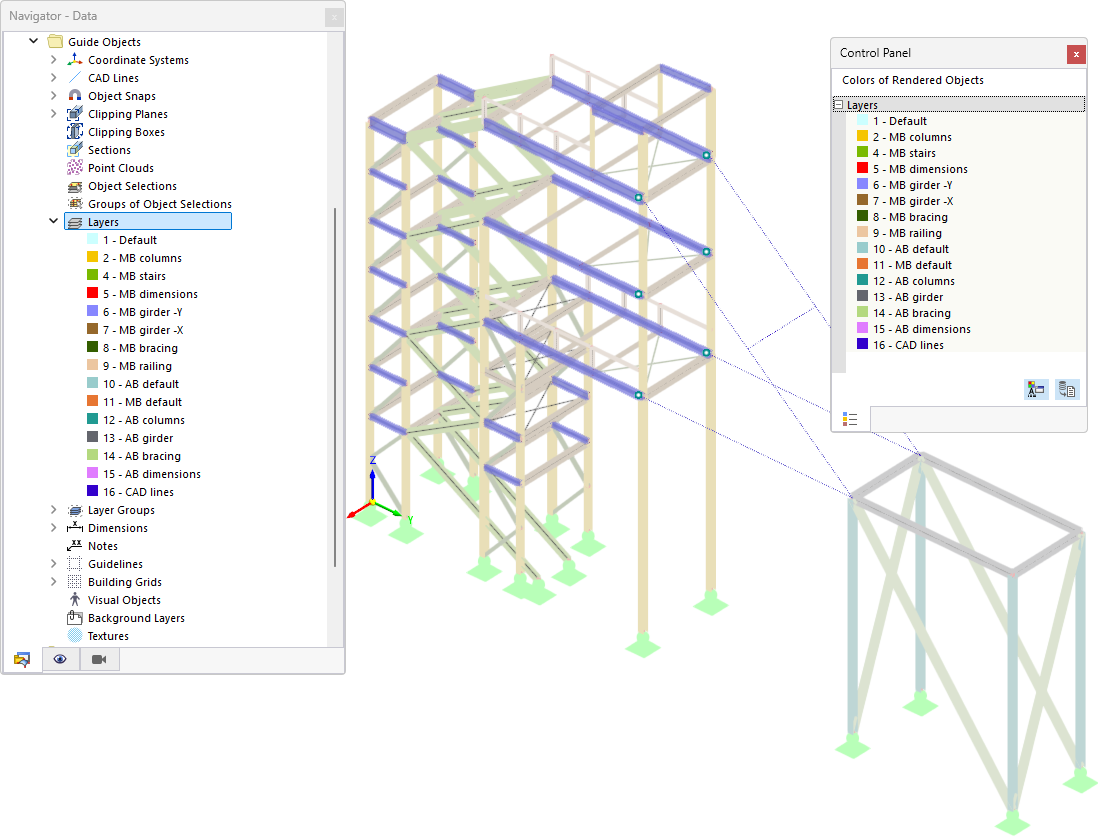Click the Guidelines icon

(x=75, y=564)
